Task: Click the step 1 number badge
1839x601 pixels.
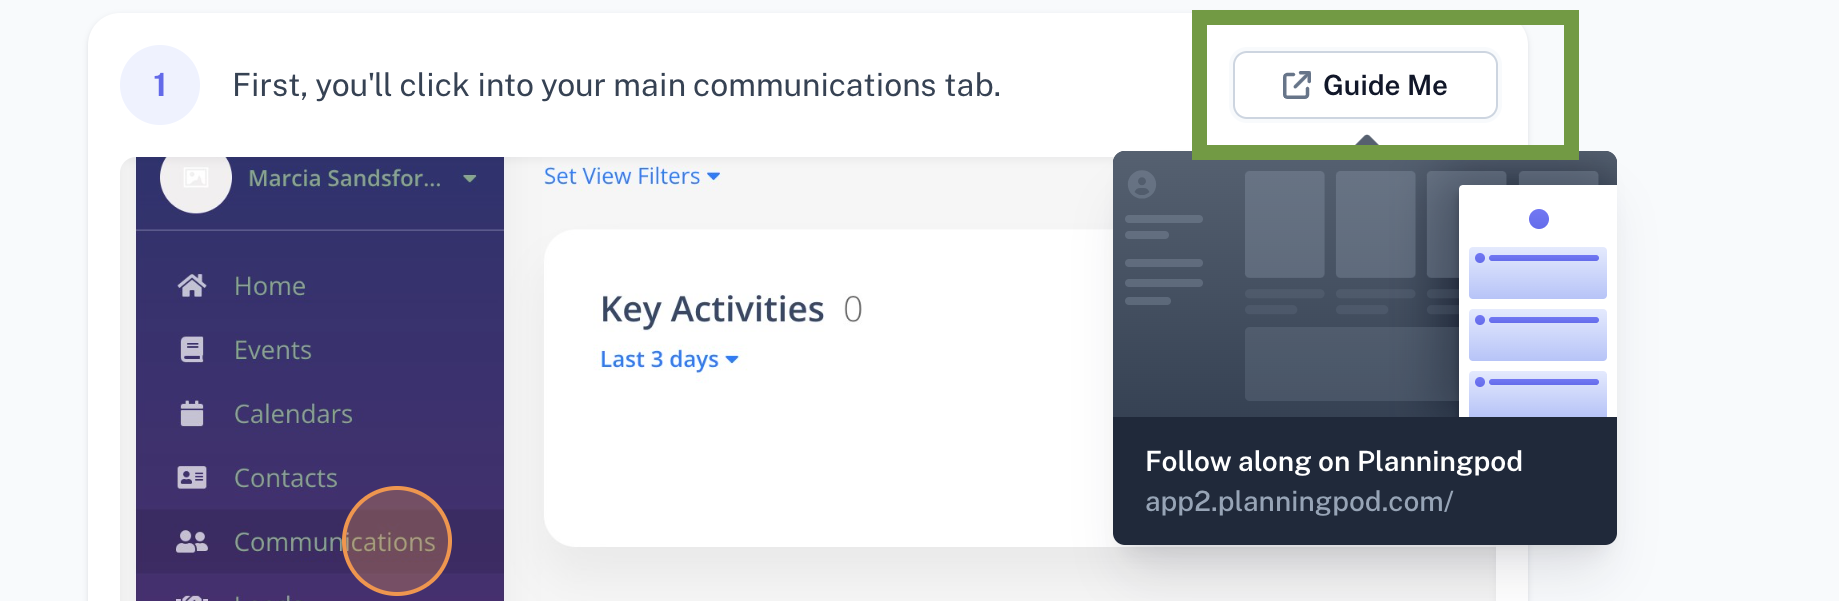Action: tap(160, 85)
